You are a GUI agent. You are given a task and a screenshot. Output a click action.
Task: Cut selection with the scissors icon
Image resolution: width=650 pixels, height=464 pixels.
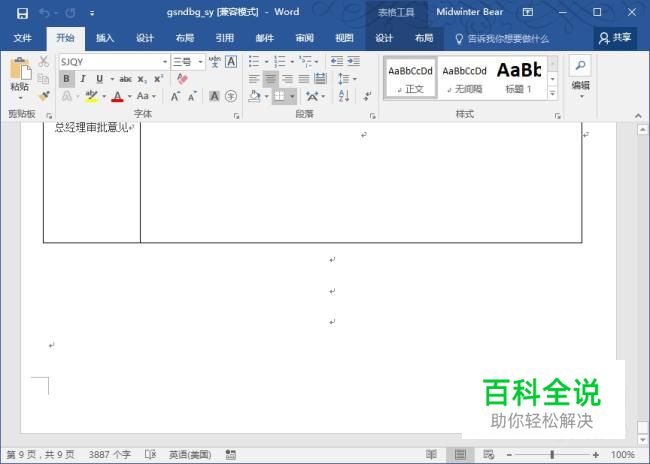[44, 62]
